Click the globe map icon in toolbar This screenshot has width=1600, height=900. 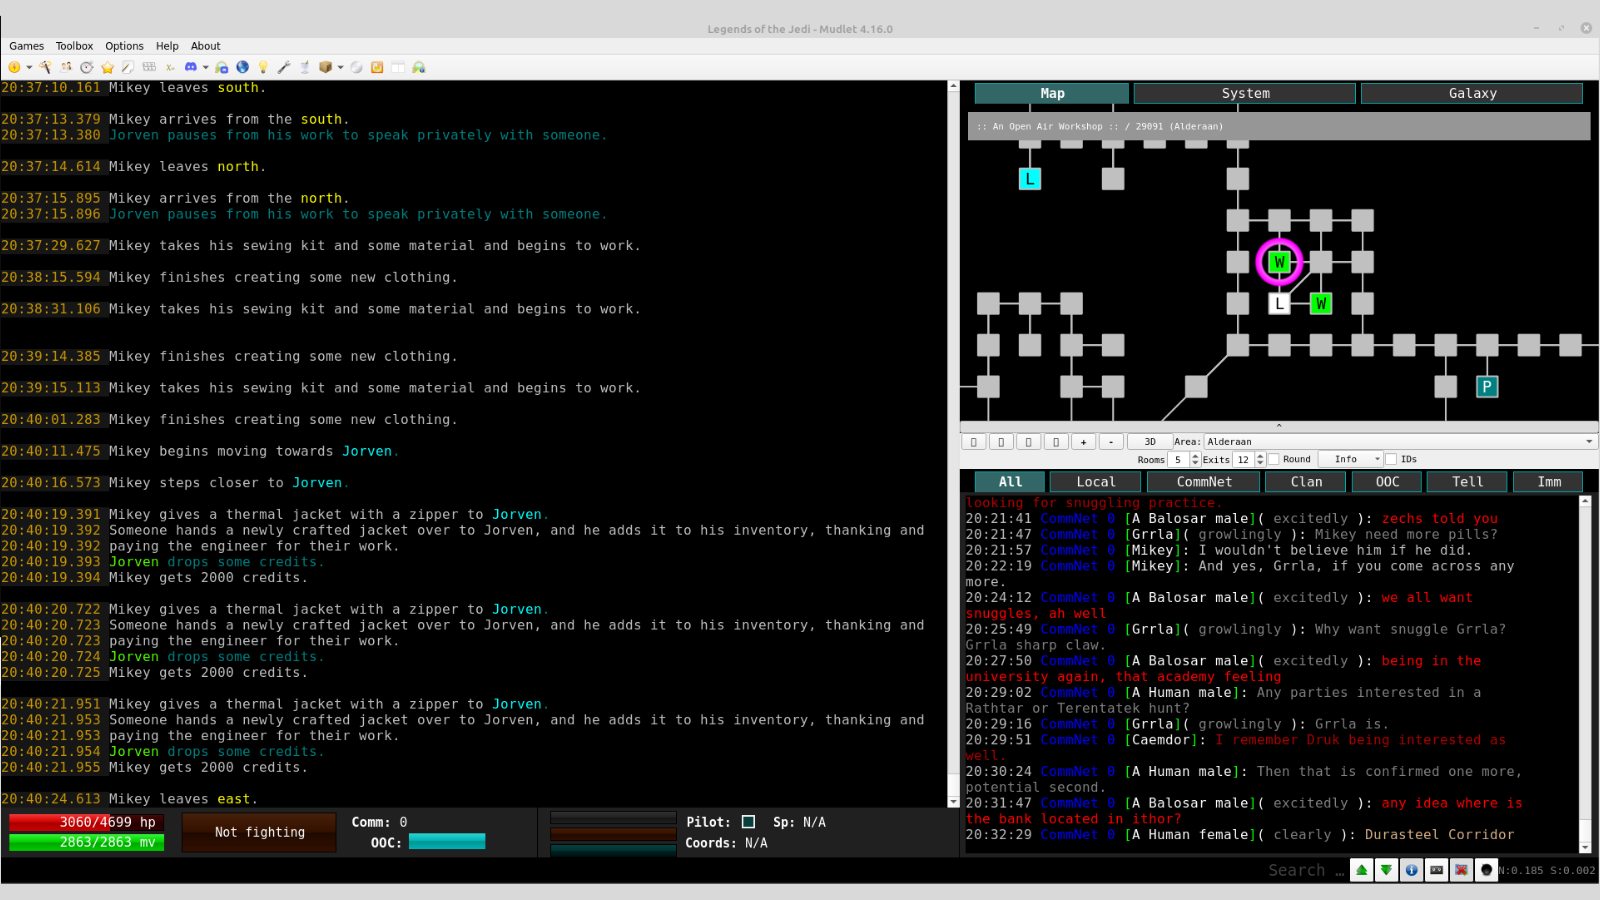point(242,67)
